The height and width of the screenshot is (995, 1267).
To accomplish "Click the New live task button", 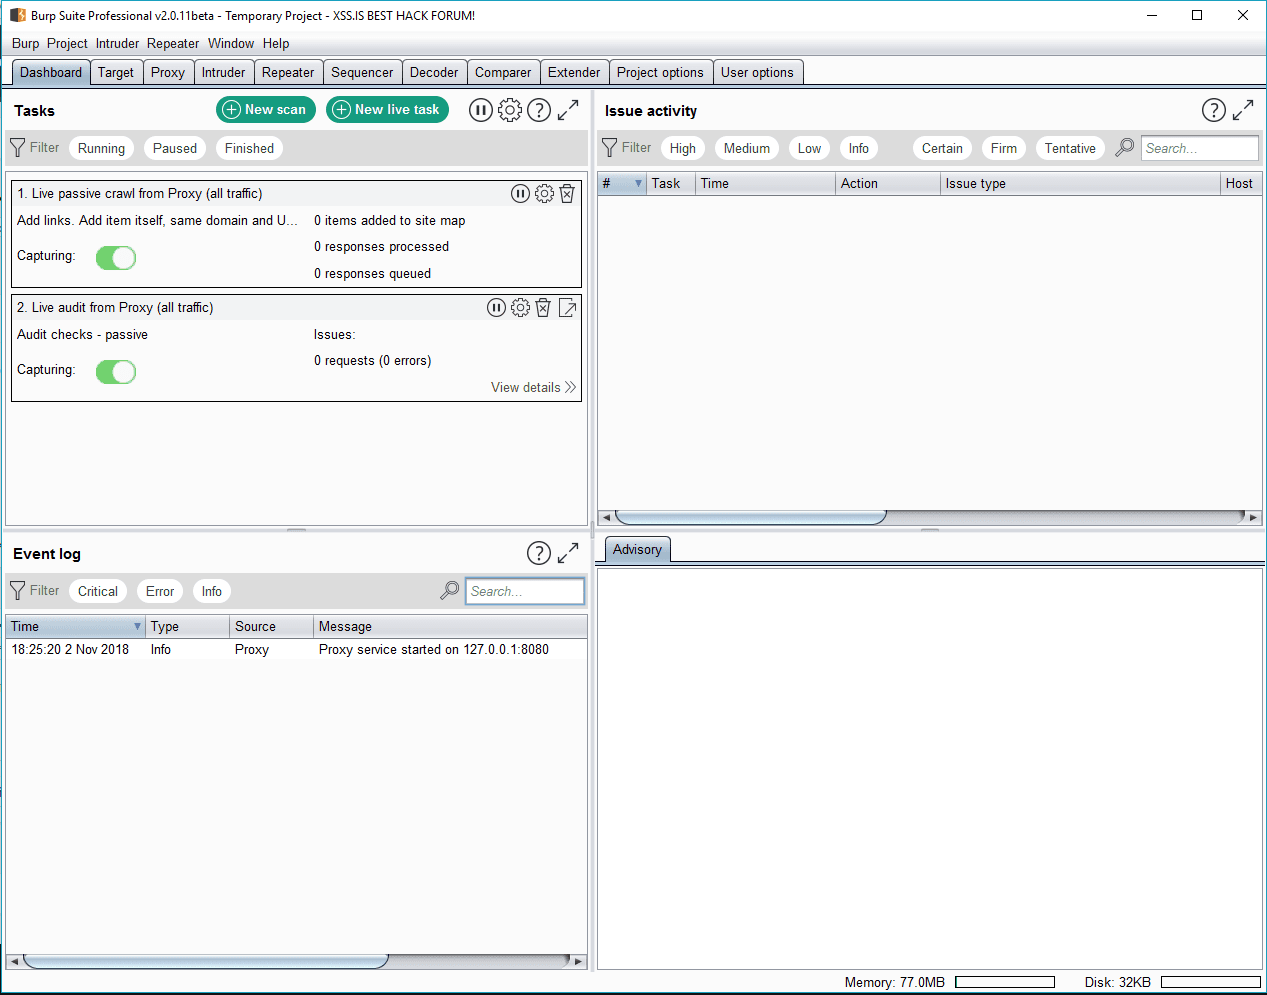I will coord(387,110).
